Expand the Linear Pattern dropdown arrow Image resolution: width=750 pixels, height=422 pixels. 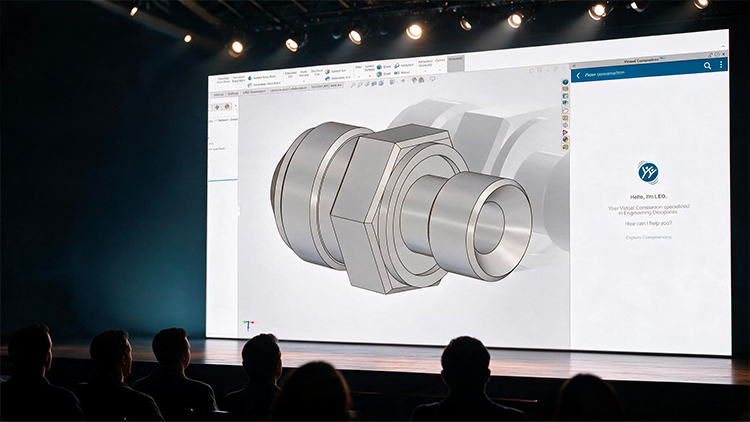pyautogui.click(x=370, y=76)
